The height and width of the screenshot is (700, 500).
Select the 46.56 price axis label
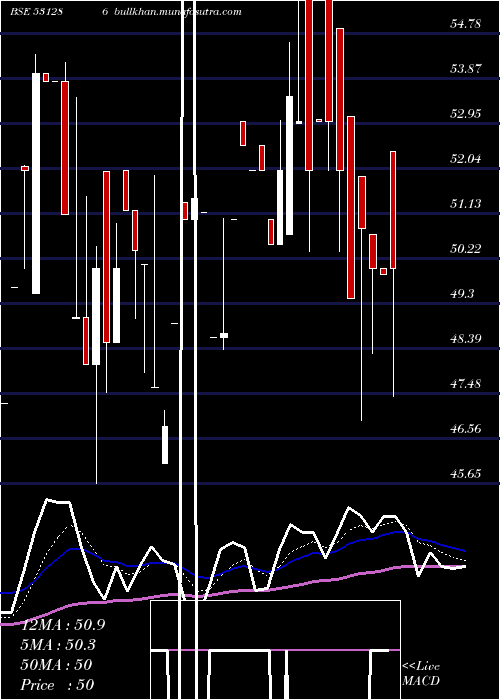click(x=466, y=429)
